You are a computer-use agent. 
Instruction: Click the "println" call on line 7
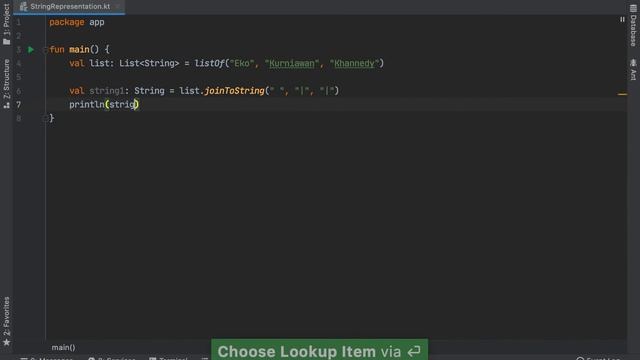(87, 104)
